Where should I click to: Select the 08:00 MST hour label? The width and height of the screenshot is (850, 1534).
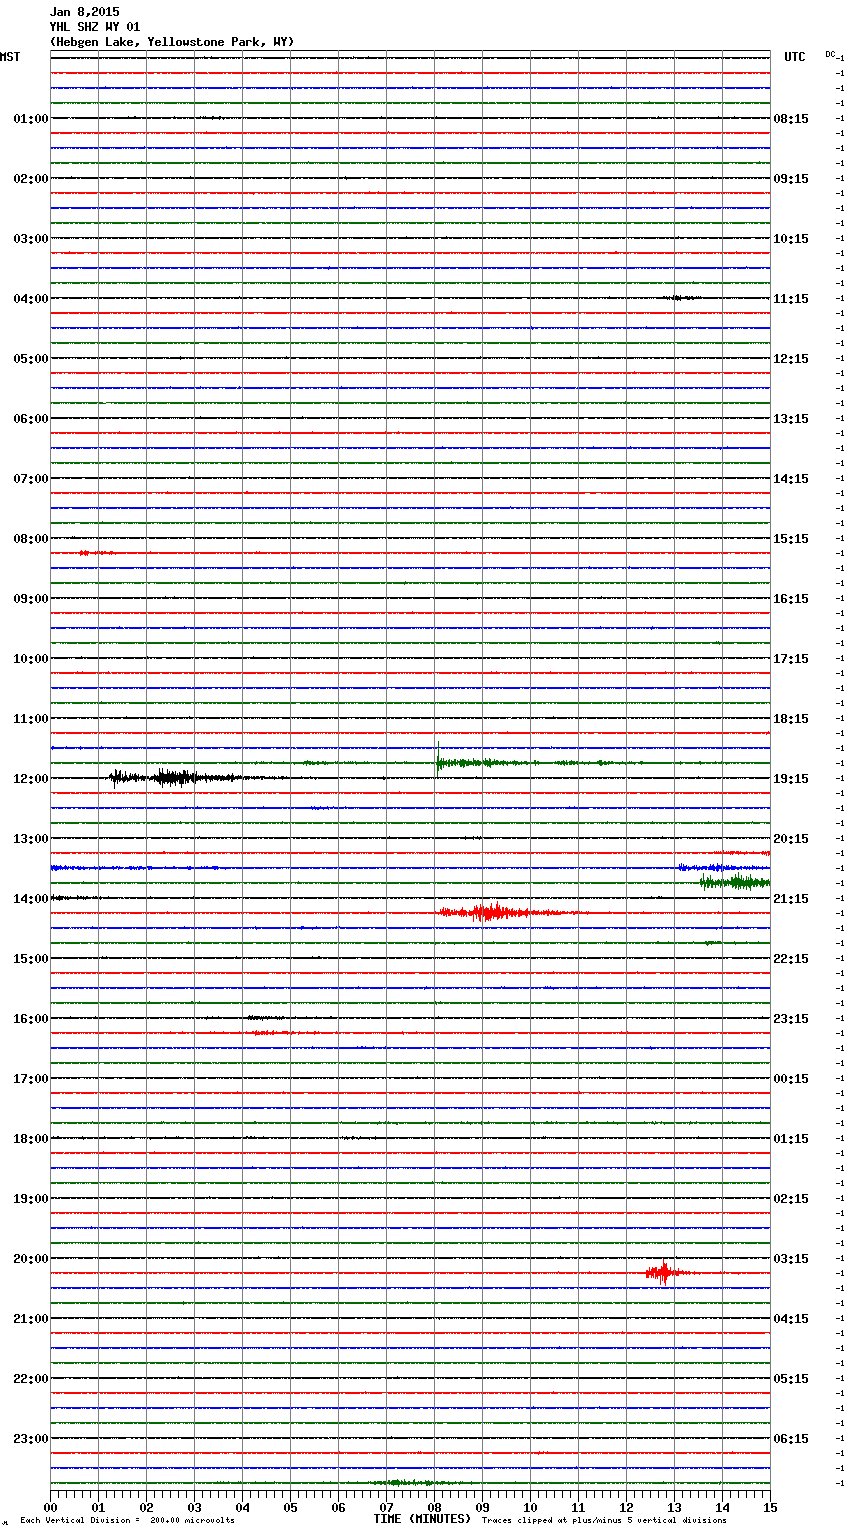pos(30,539)
